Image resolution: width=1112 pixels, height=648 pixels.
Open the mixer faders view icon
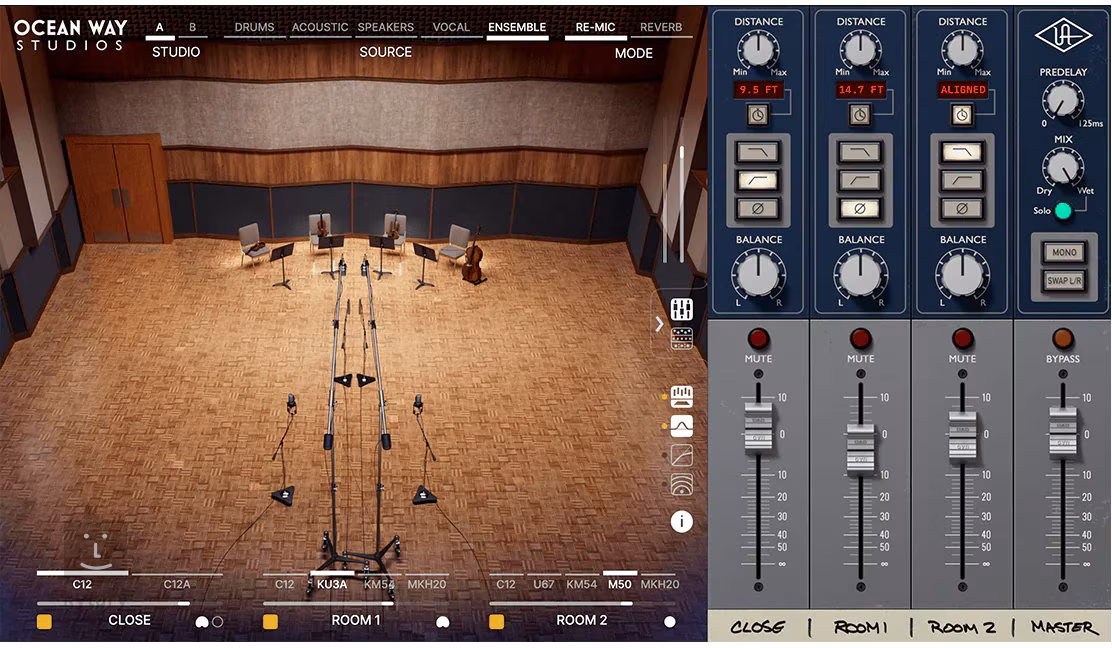pyautogui.click(x=682, y=309)
